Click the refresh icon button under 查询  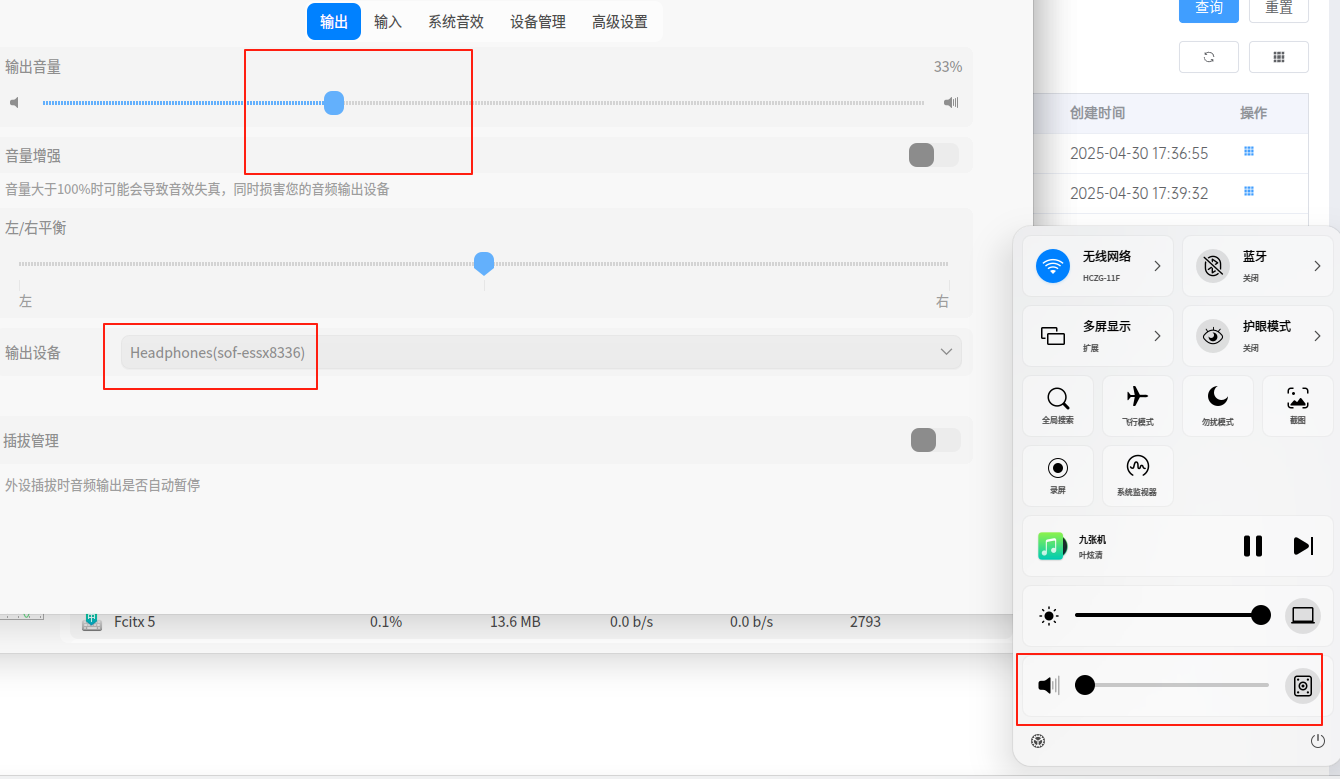click(x=1209, y=57)
